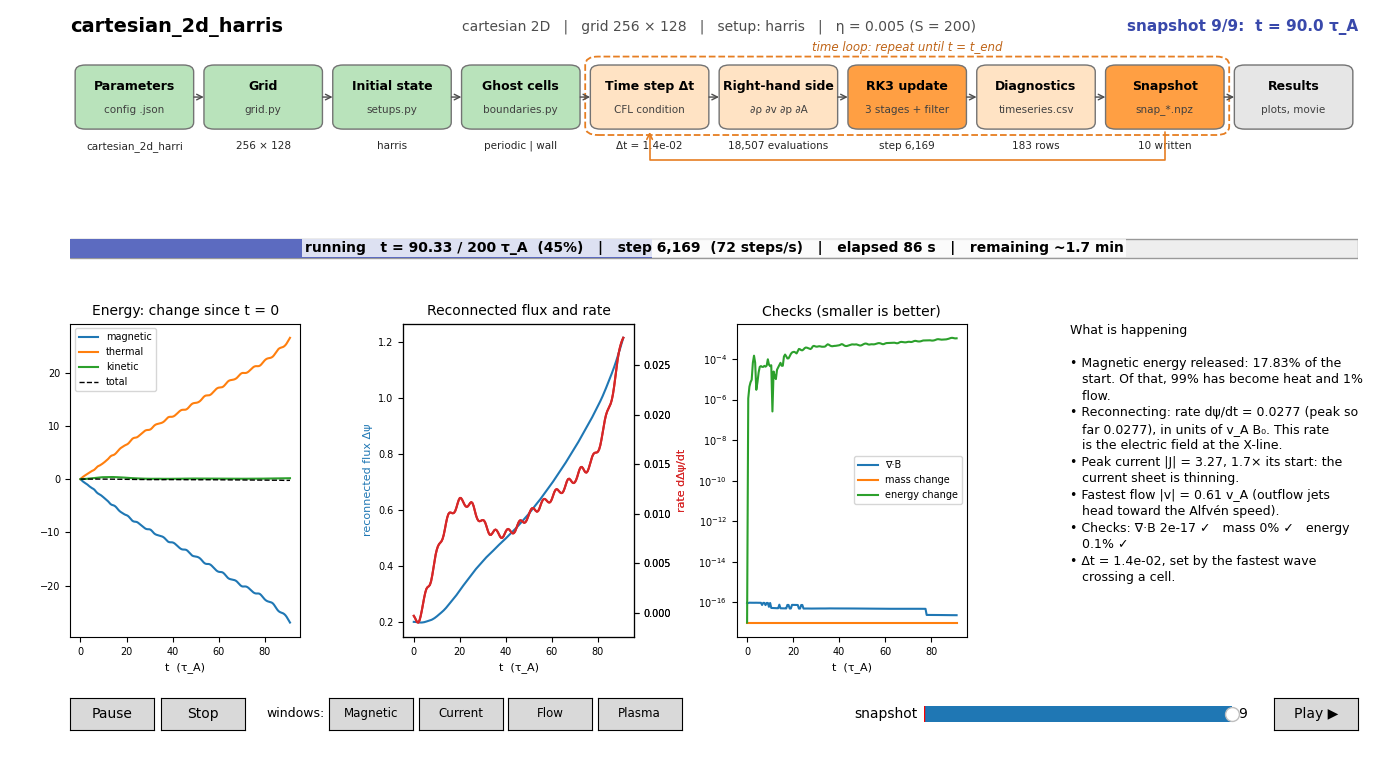Click the "snapshot 9/9: t = 90.0 τ_A" label
Image resolution: width=1400 pixels, height=760 pixels.
point(1242,26)
